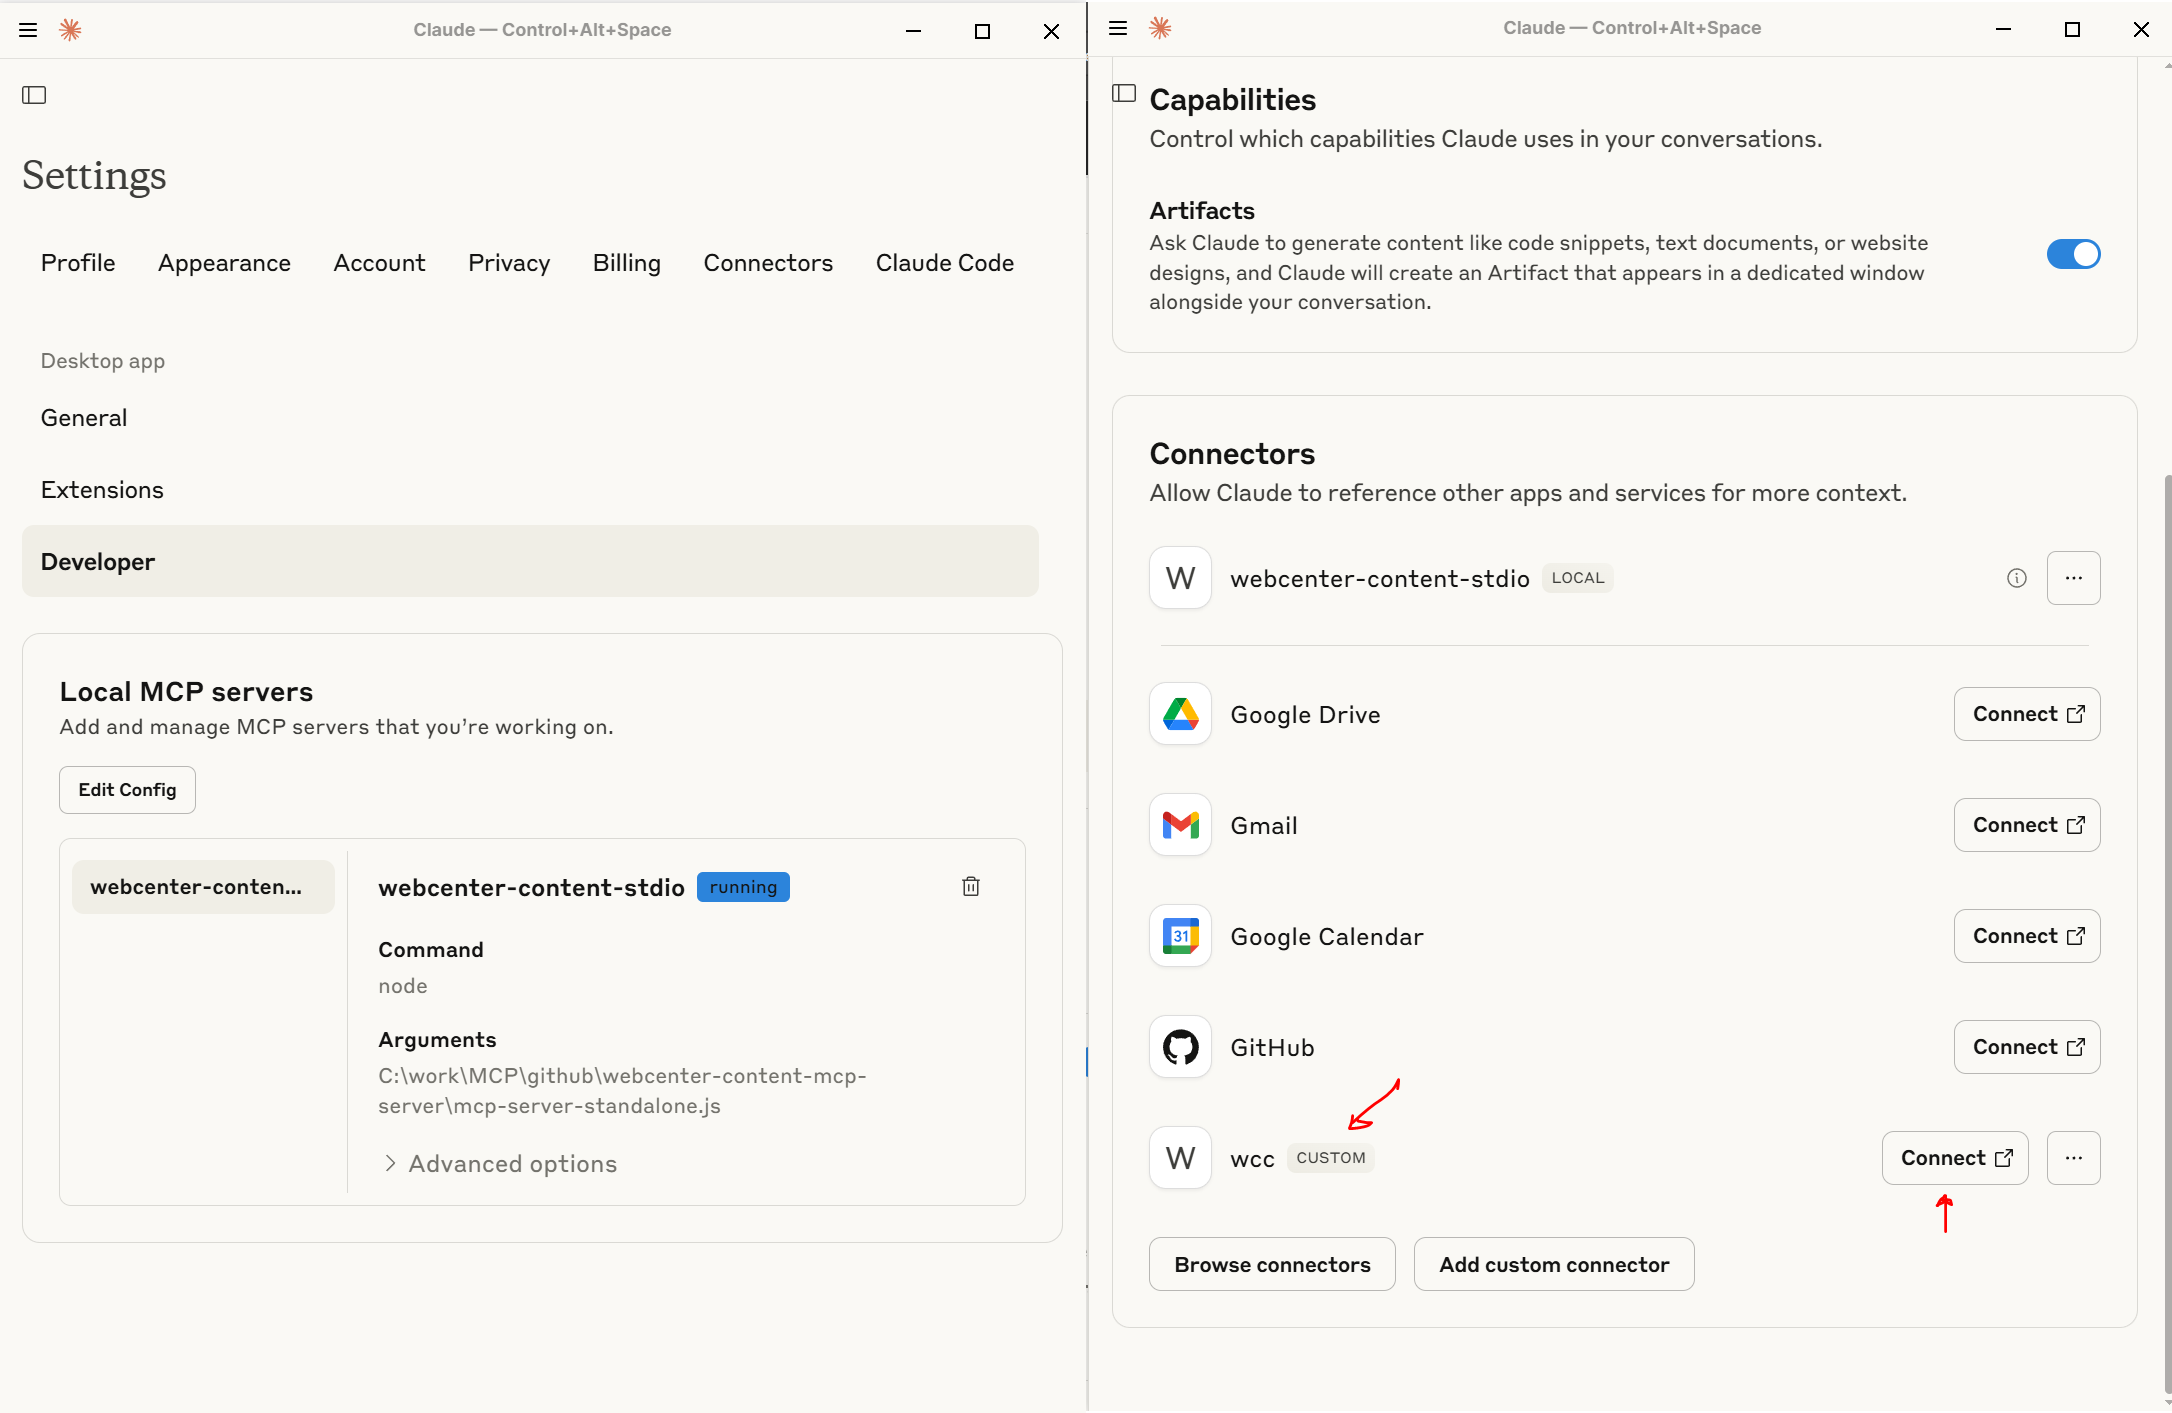
Task: Maximize the left Claude window
Action: click(x=982, y=31)
